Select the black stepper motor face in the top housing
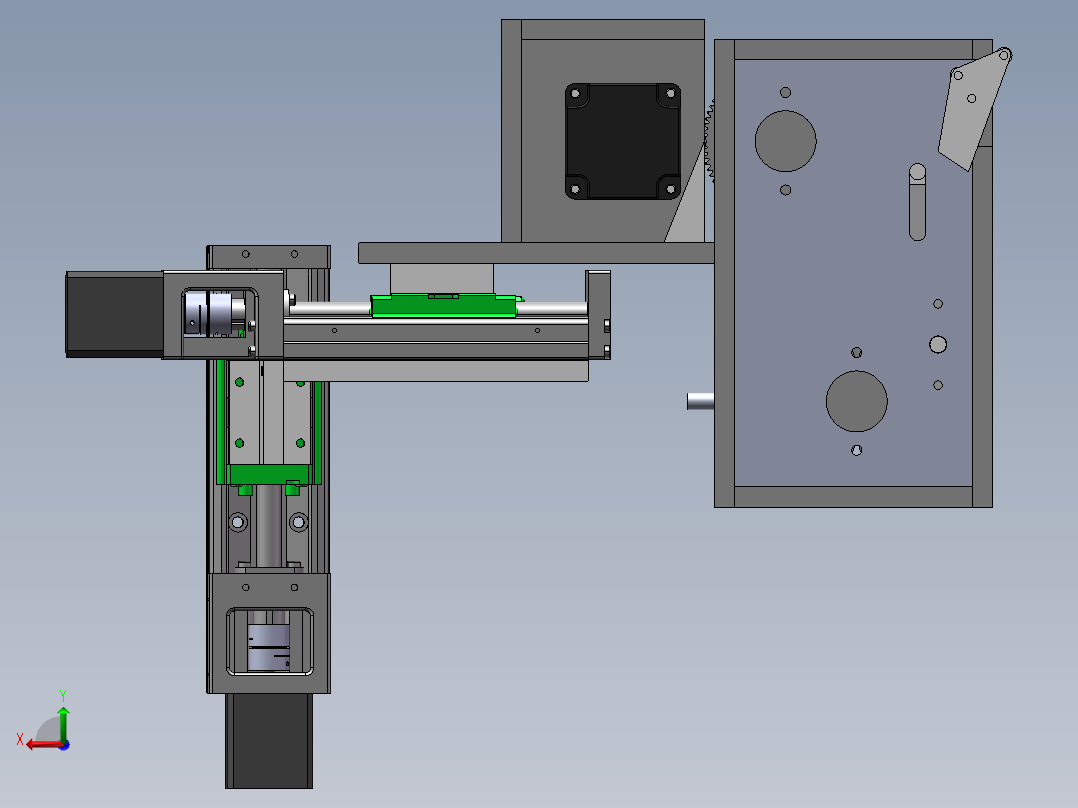1078x808 pixels. [623, 142]
